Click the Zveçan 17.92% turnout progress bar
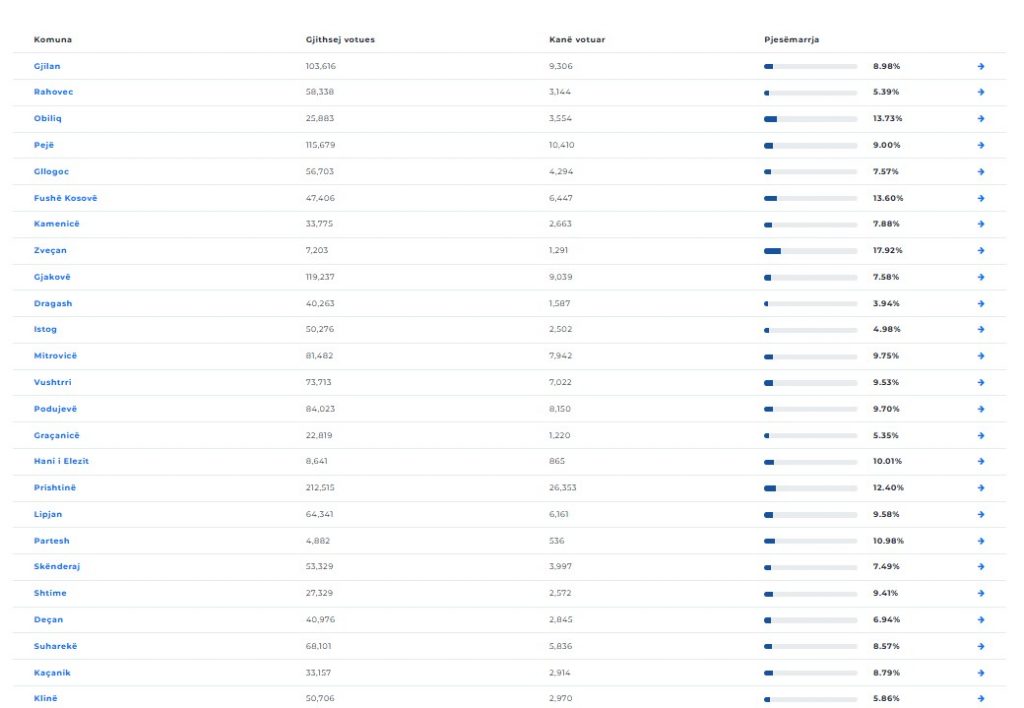 pos(810,251)
